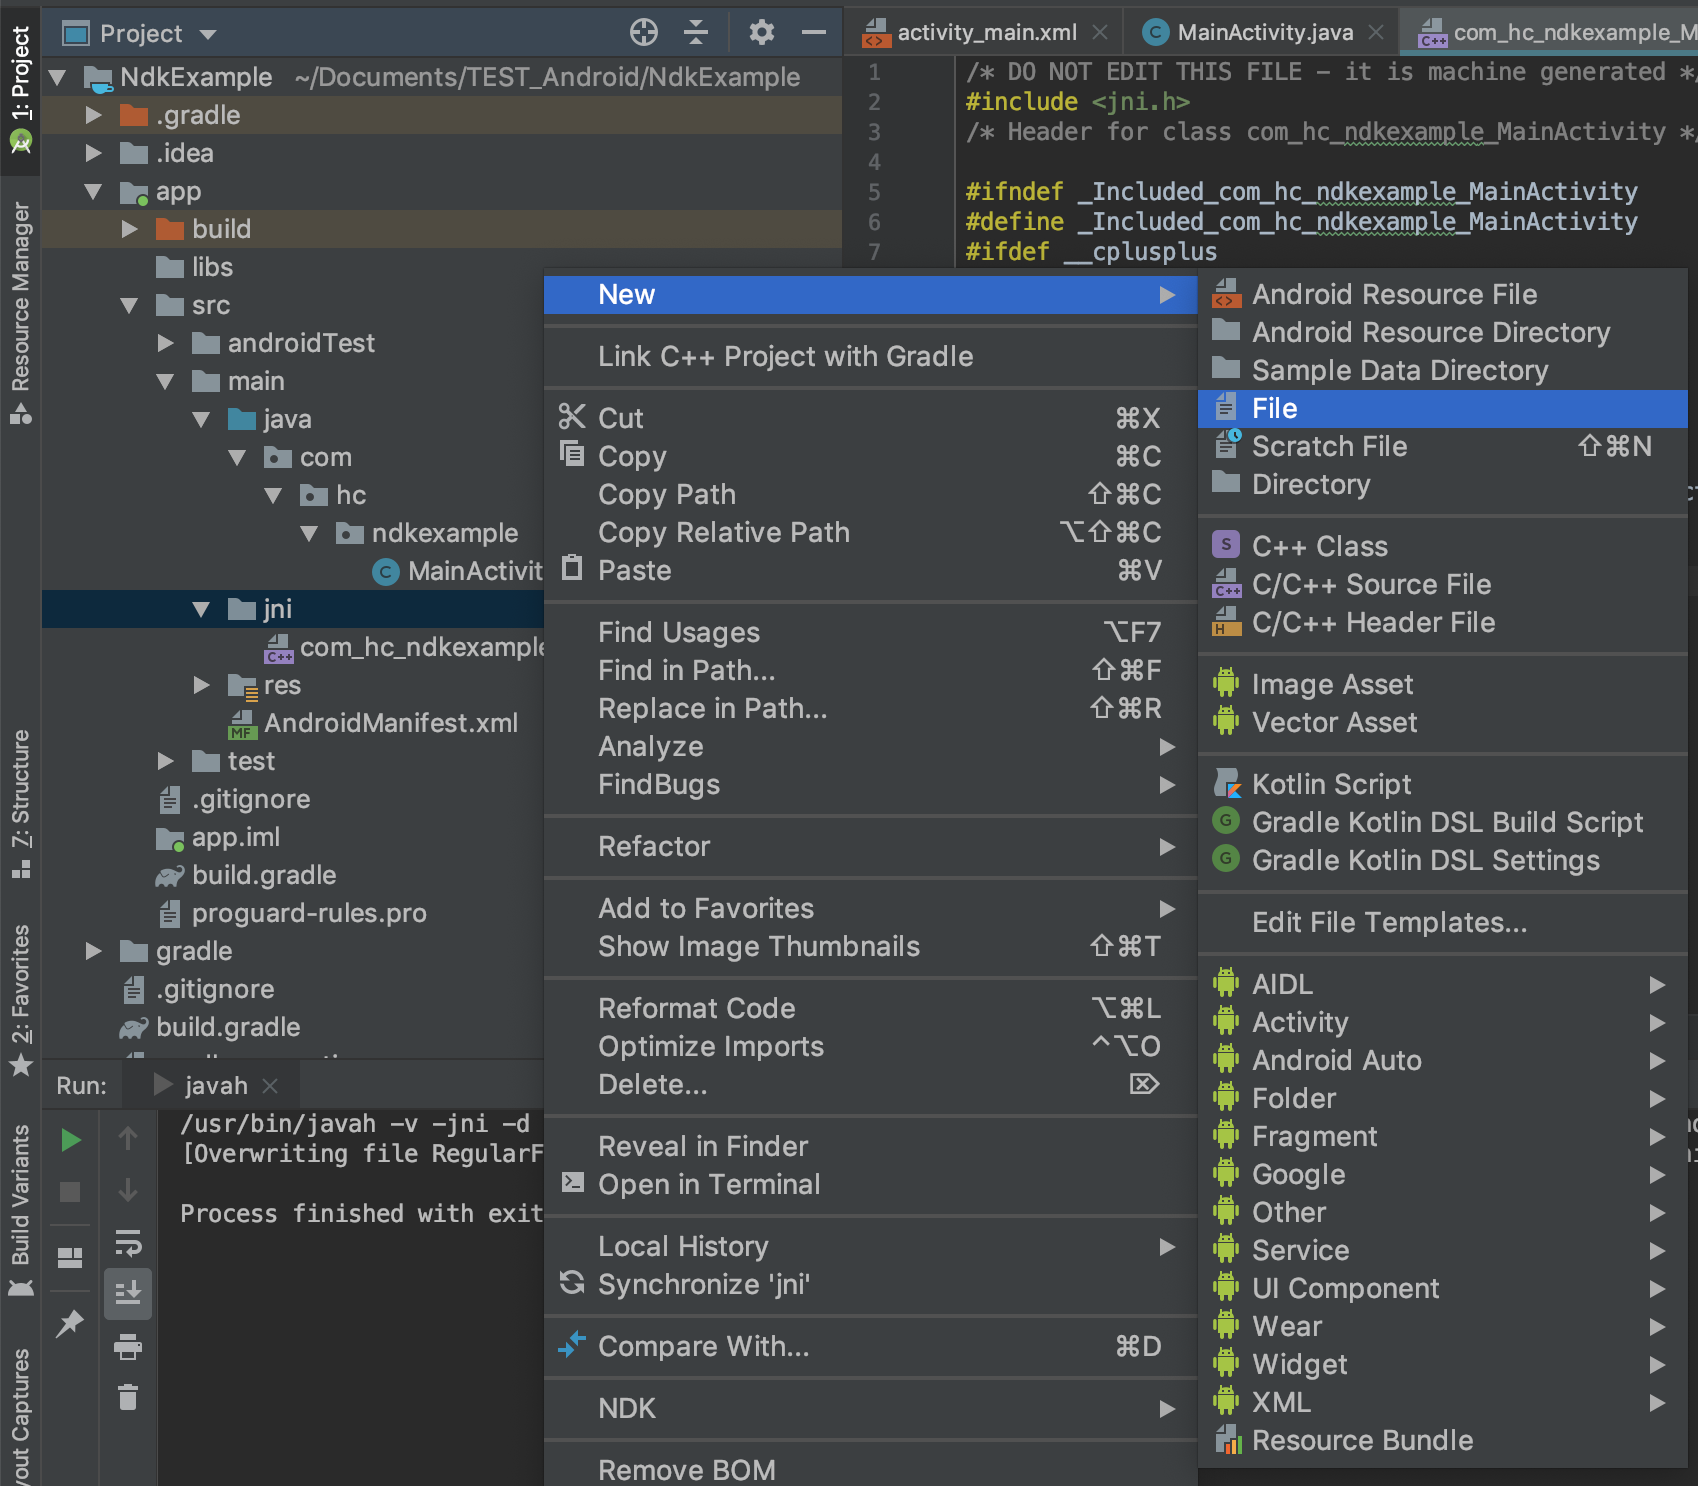Click the trash clear-all icon in Run panel
This screenshot has height=1486, width=1698.
click(x=128, y=1397)
